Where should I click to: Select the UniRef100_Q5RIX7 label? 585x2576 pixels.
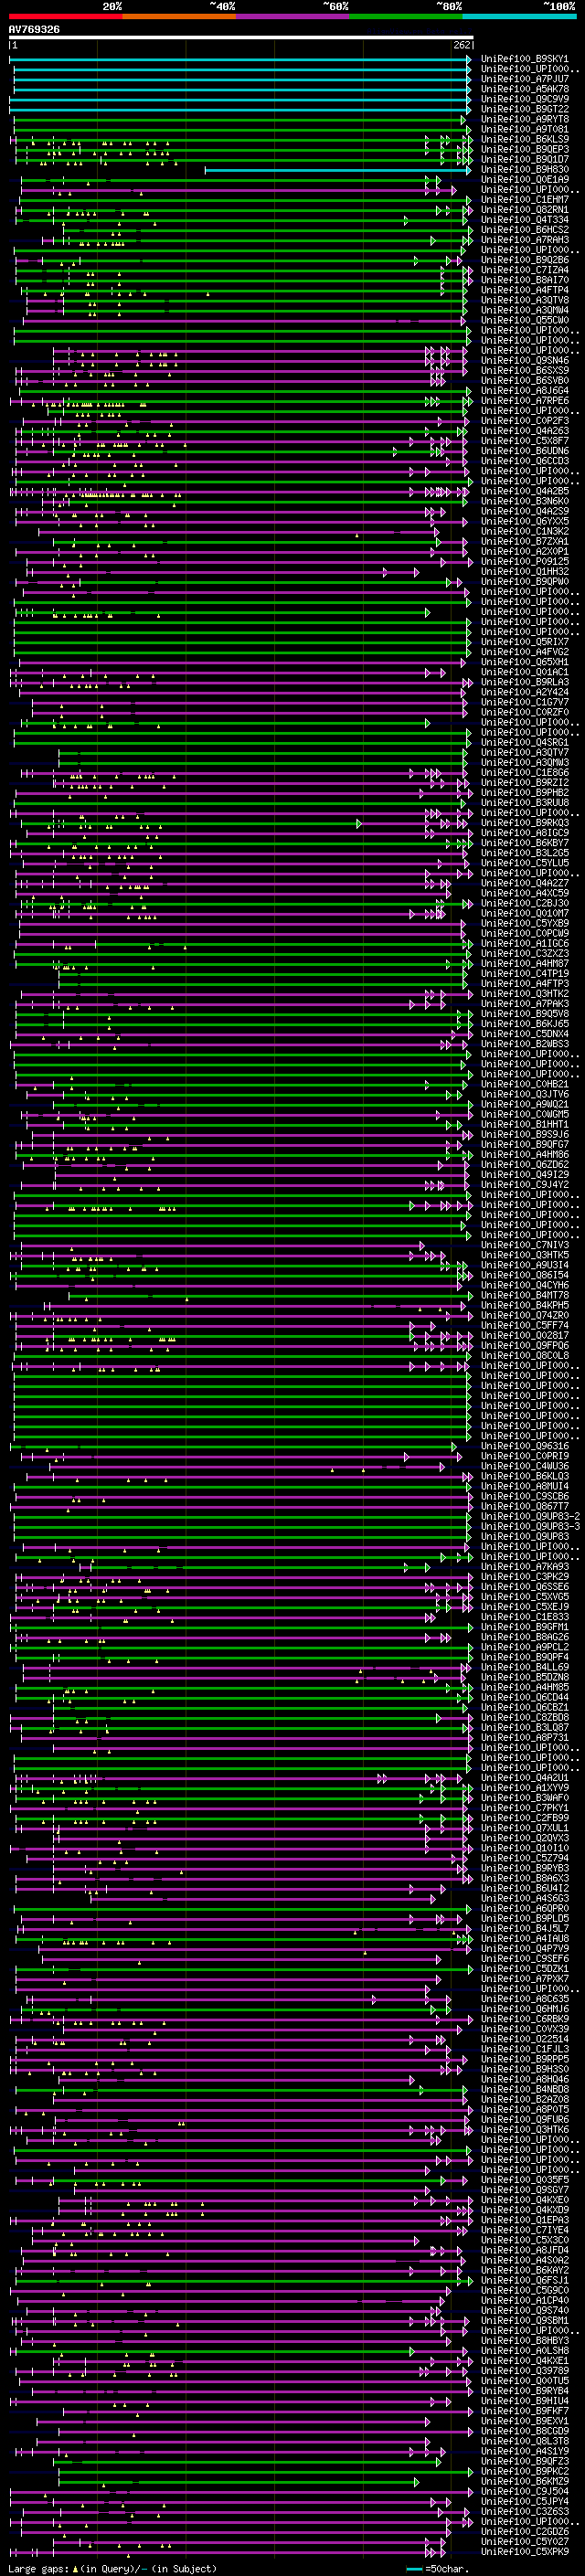[x=524, y=642]
